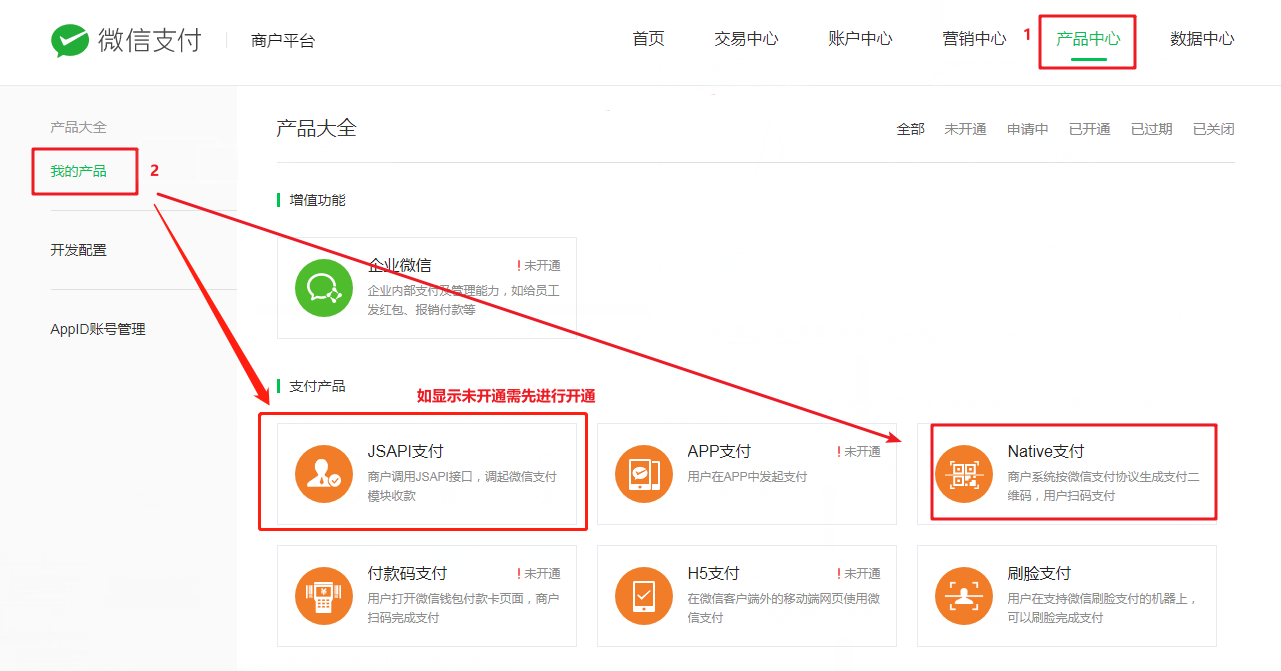Select 我的产品 in the sidebar
Viewport: 1281px width, 671px height.
click(x=78, y=171)
